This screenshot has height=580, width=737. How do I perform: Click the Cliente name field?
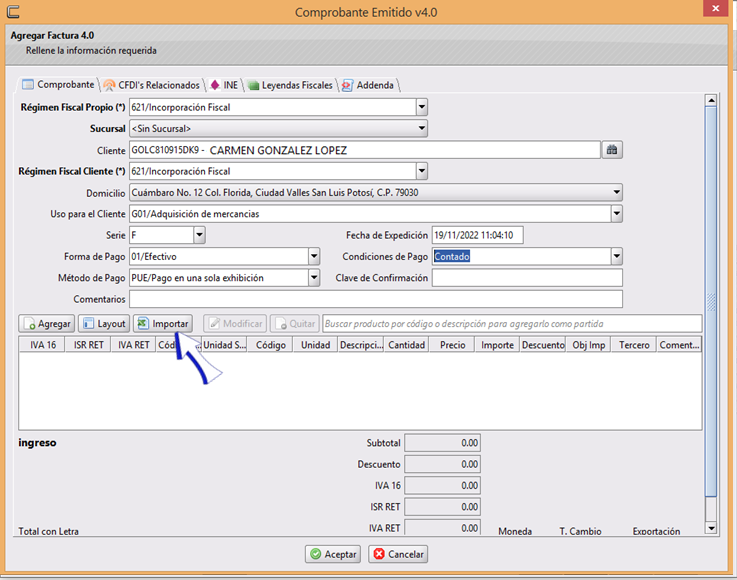365,150
